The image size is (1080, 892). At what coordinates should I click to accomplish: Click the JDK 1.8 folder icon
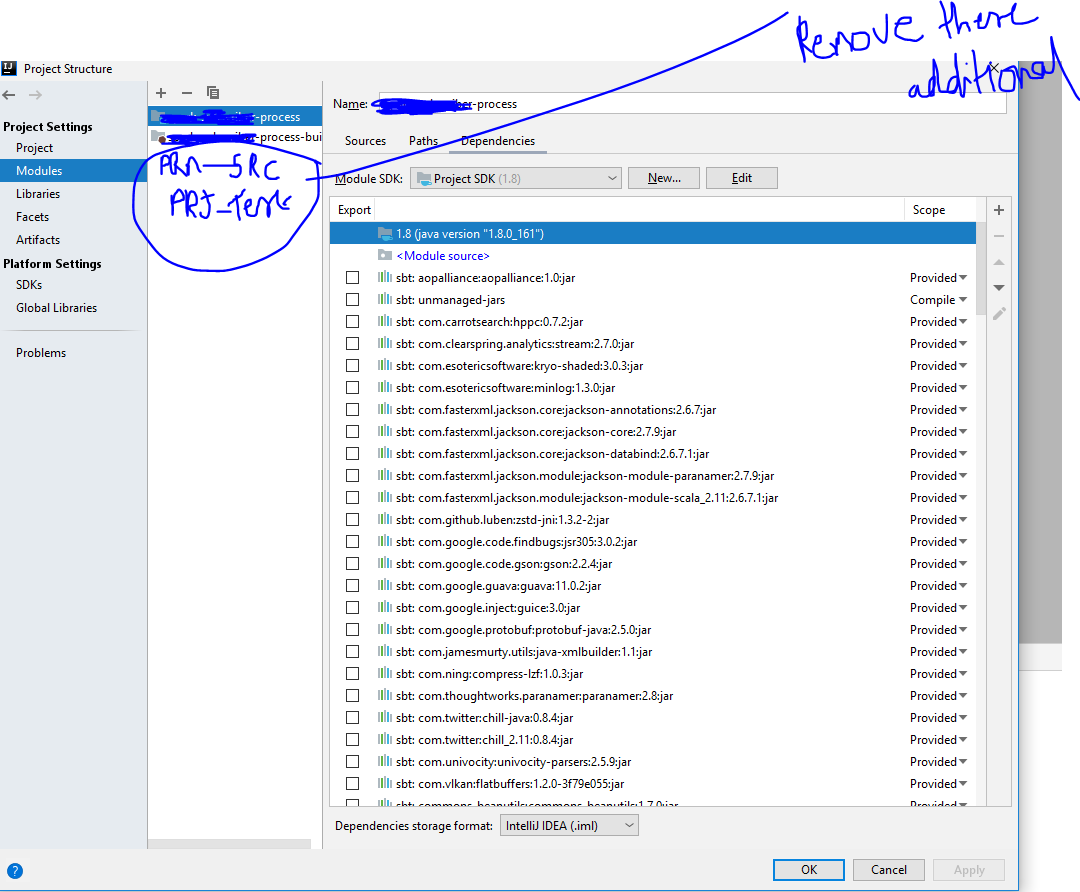384,234
